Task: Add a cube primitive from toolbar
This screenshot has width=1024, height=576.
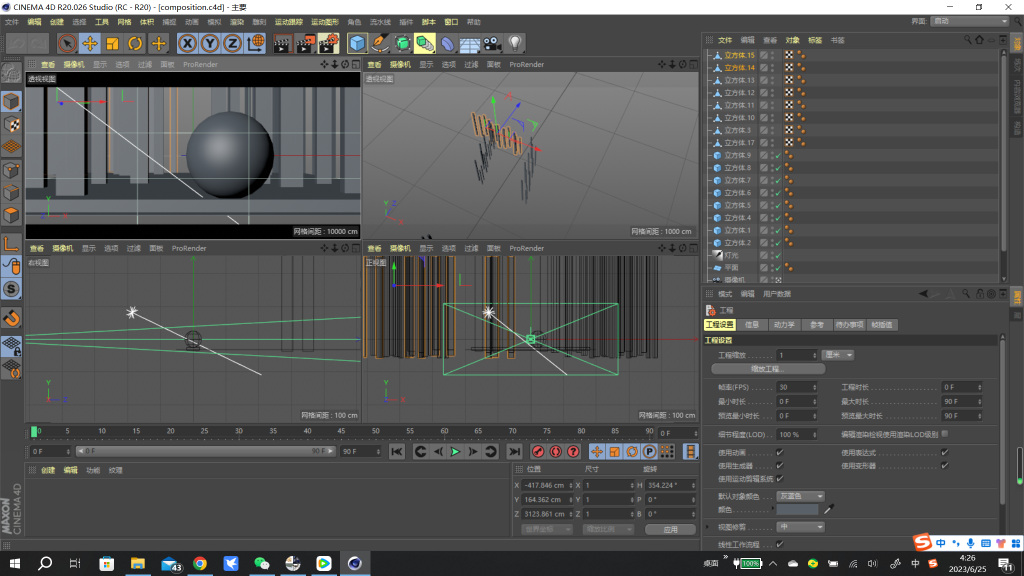Action: 357,44
